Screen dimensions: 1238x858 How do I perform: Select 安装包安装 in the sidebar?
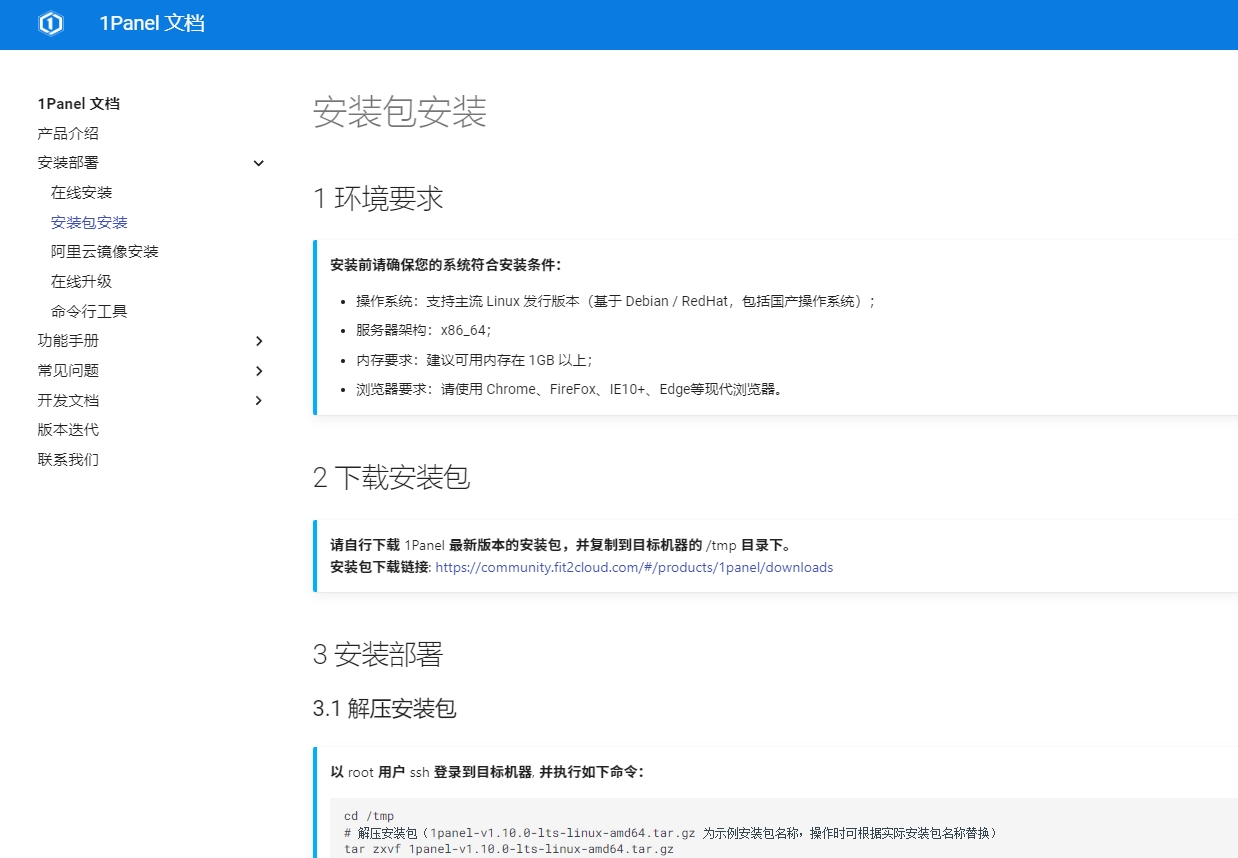pos(89,222)
